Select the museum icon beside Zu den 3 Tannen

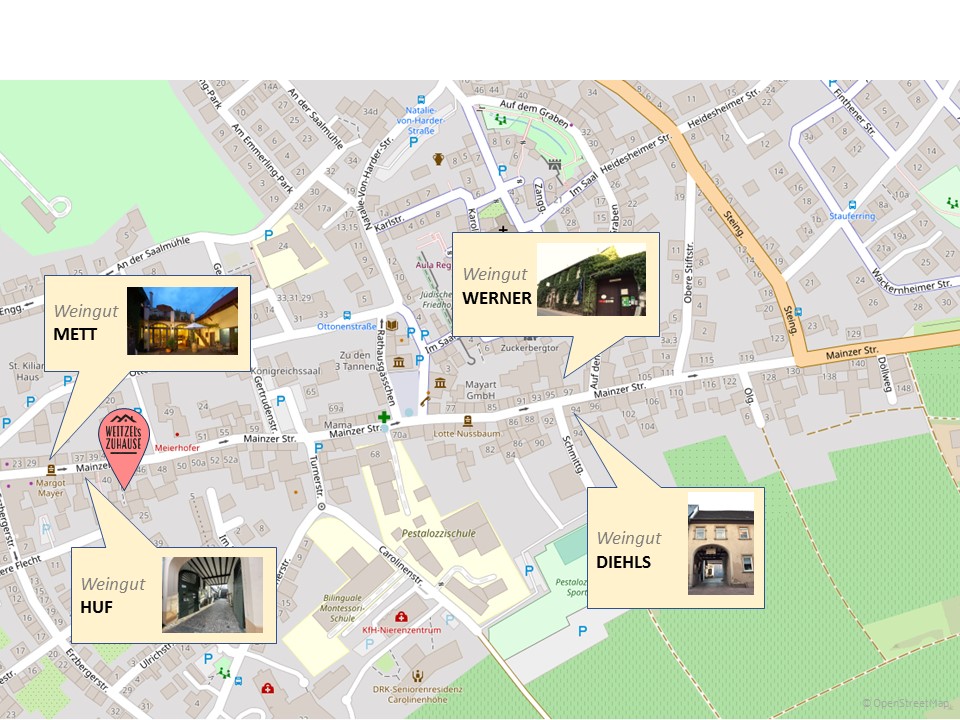[399, 362]
